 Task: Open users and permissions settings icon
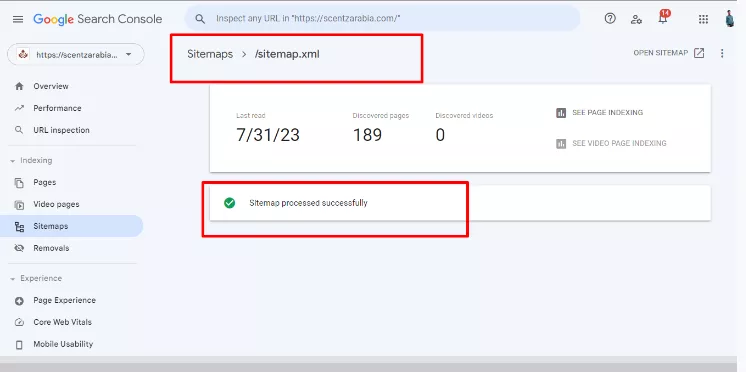[636, 19]
